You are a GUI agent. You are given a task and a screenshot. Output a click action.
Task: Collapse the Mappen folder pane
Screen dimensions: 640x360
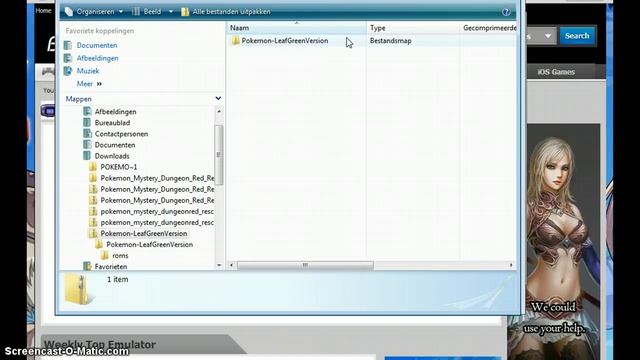tap(218, 98)
